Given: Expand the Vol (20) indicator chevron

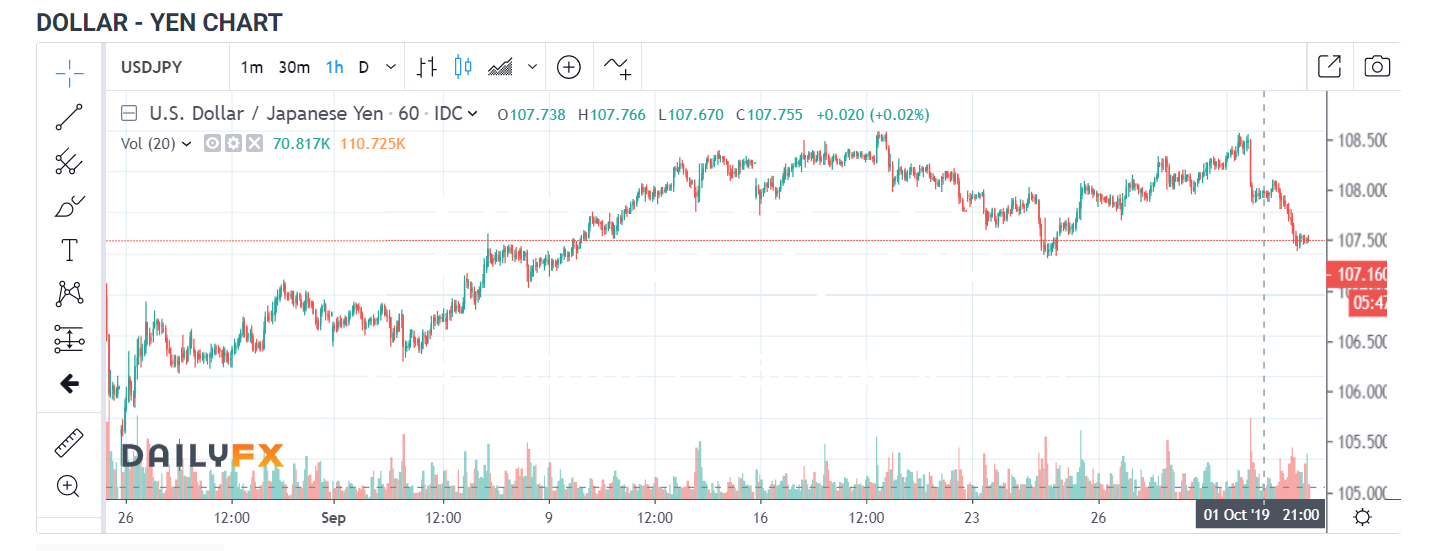Looking at the screenshot, I should (186, 144).
